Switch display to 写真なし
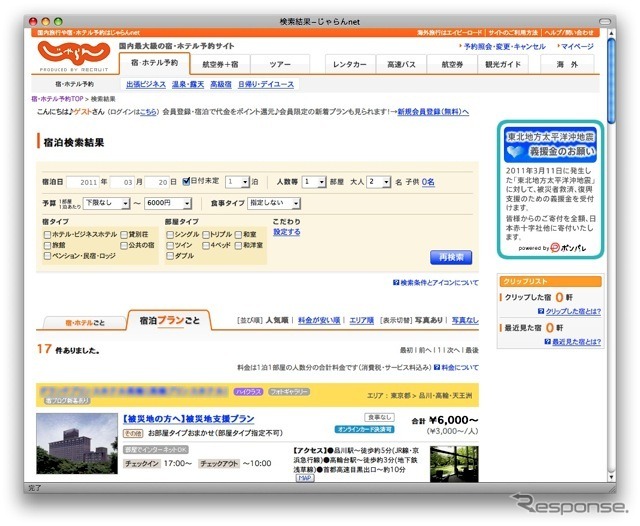640x526 pixels. click(x=465, y=320)
